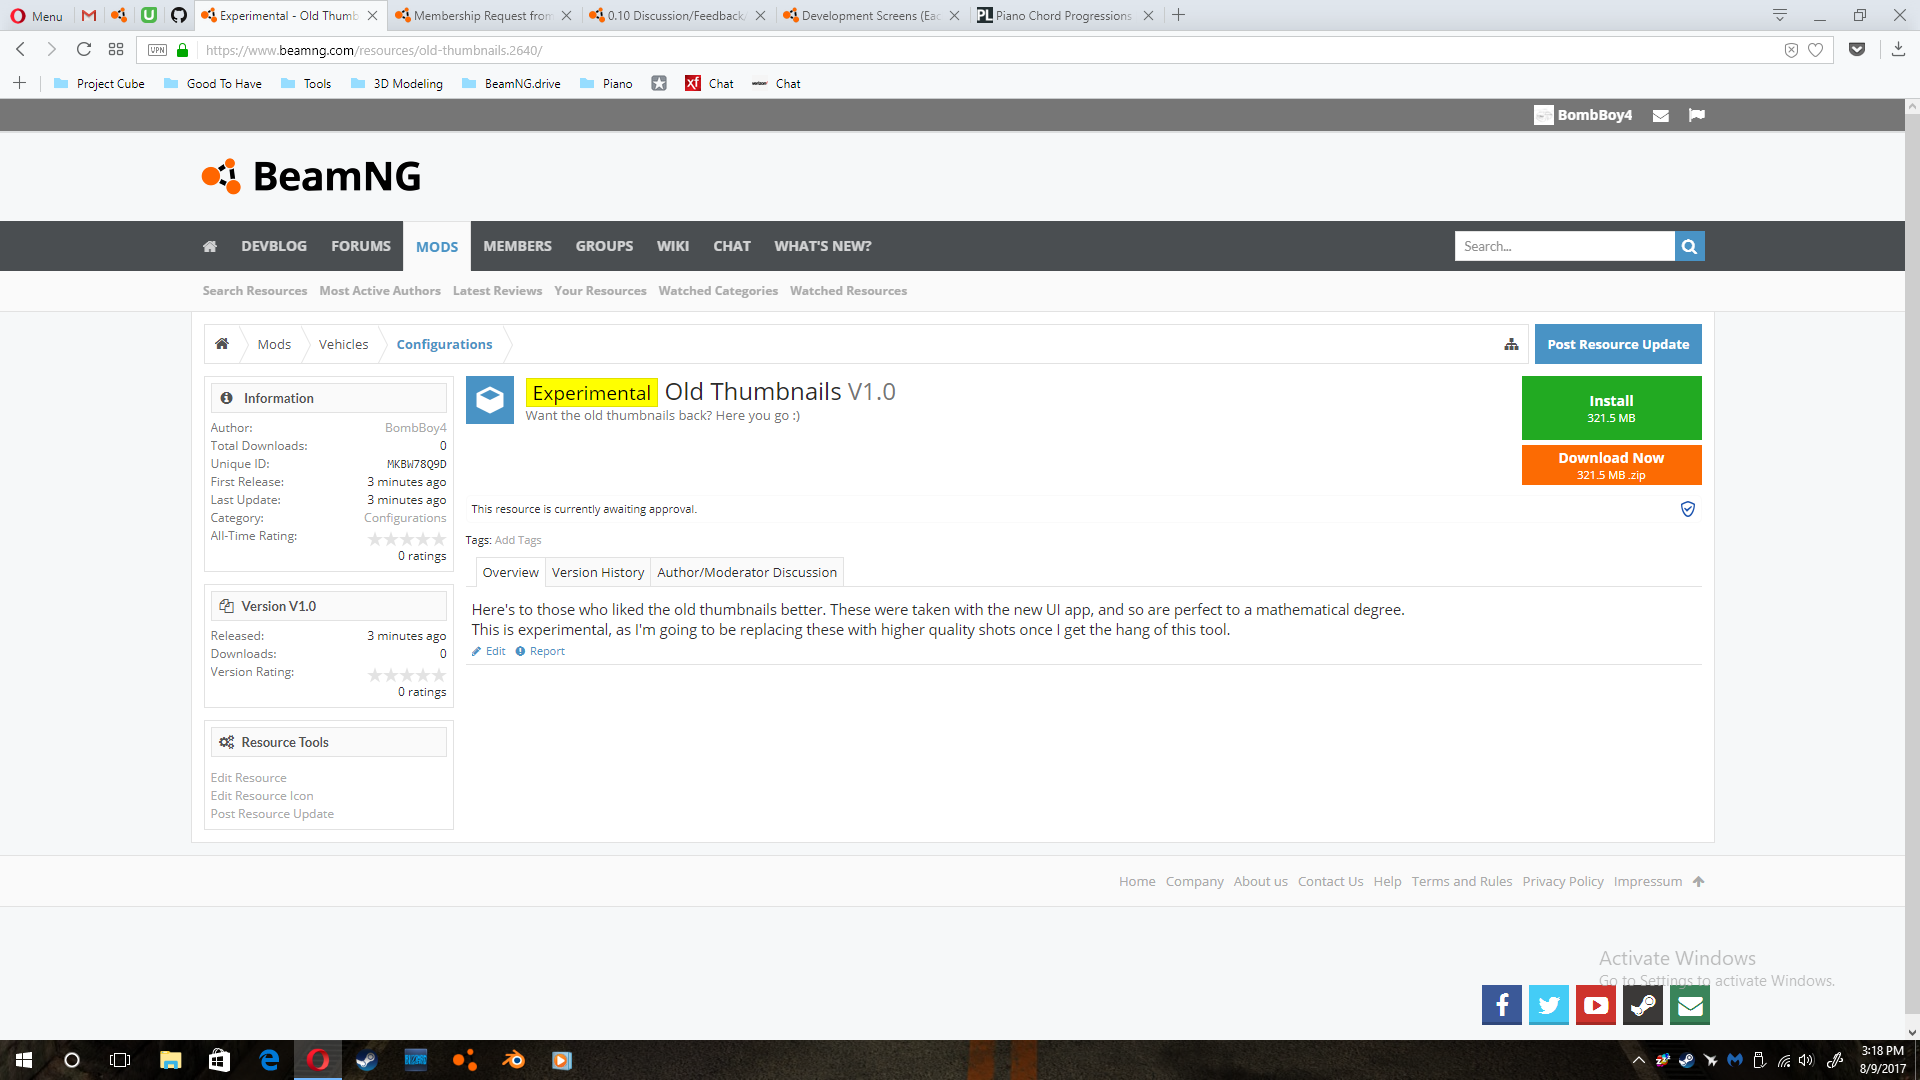
Task: Open the Steam social icon
Action: click(x=1643, y=1005)
